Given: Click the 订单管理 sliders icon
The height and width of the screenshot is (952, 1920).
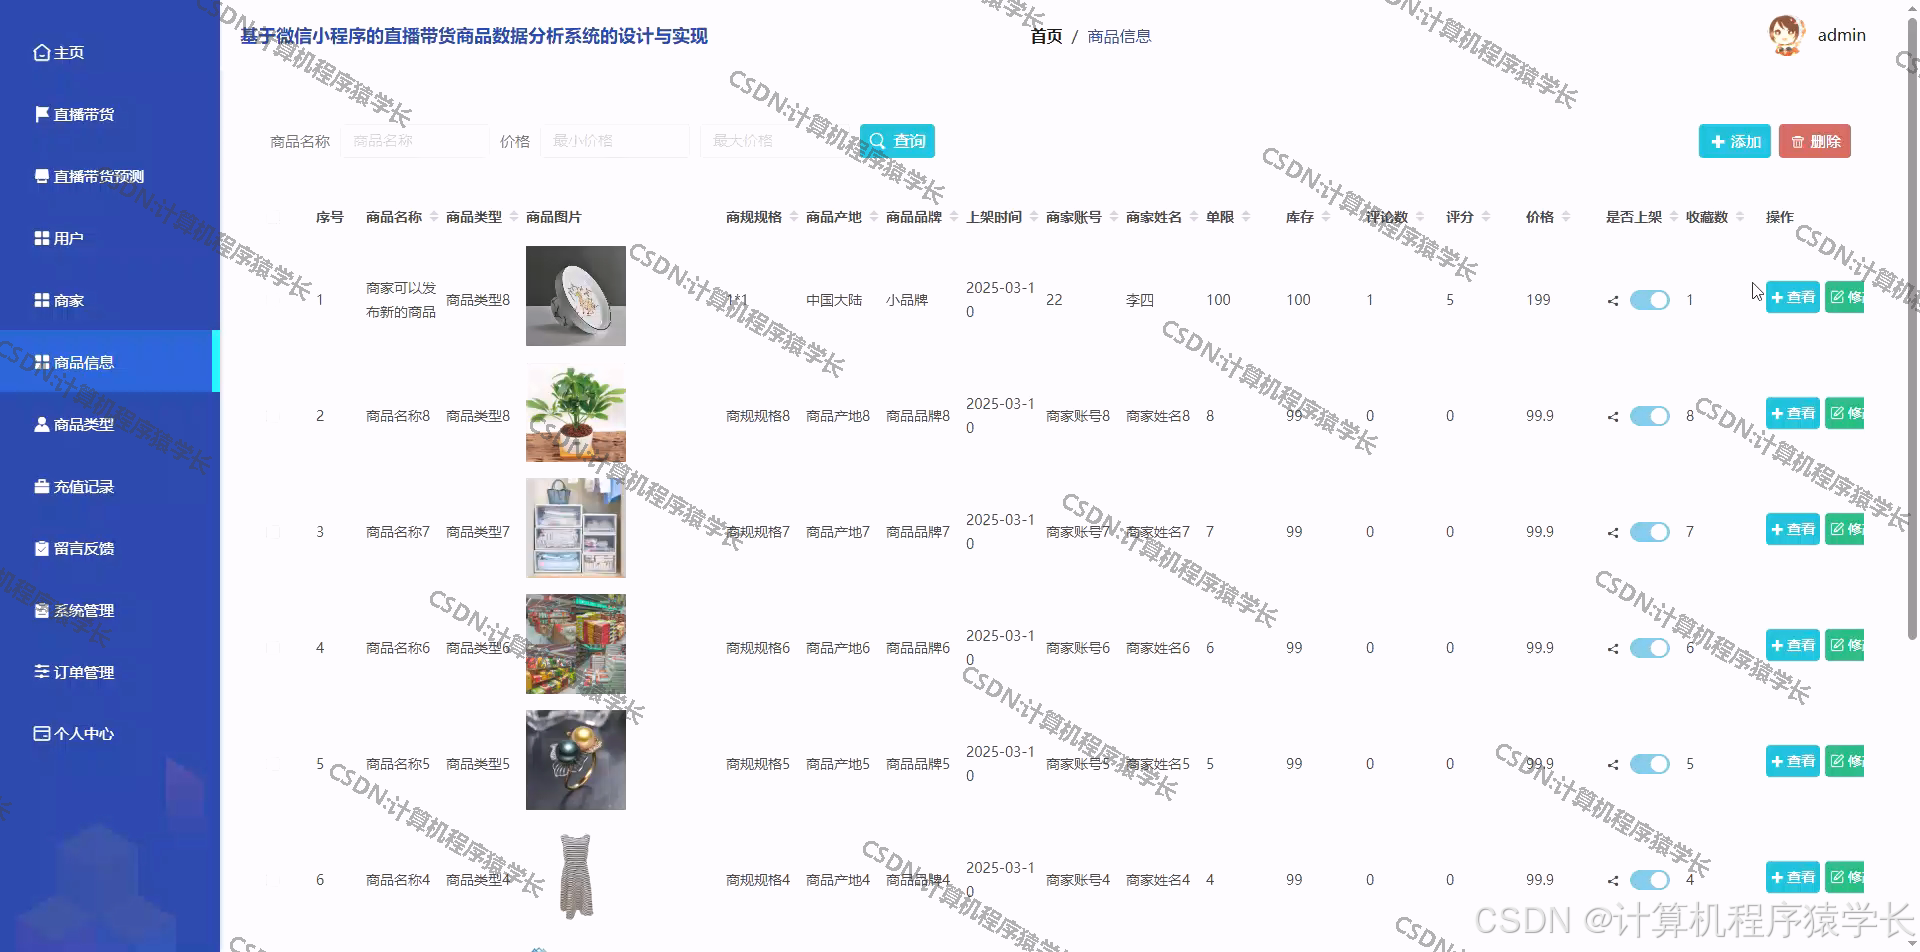Looking at the screenshot, I should [42, 672].
